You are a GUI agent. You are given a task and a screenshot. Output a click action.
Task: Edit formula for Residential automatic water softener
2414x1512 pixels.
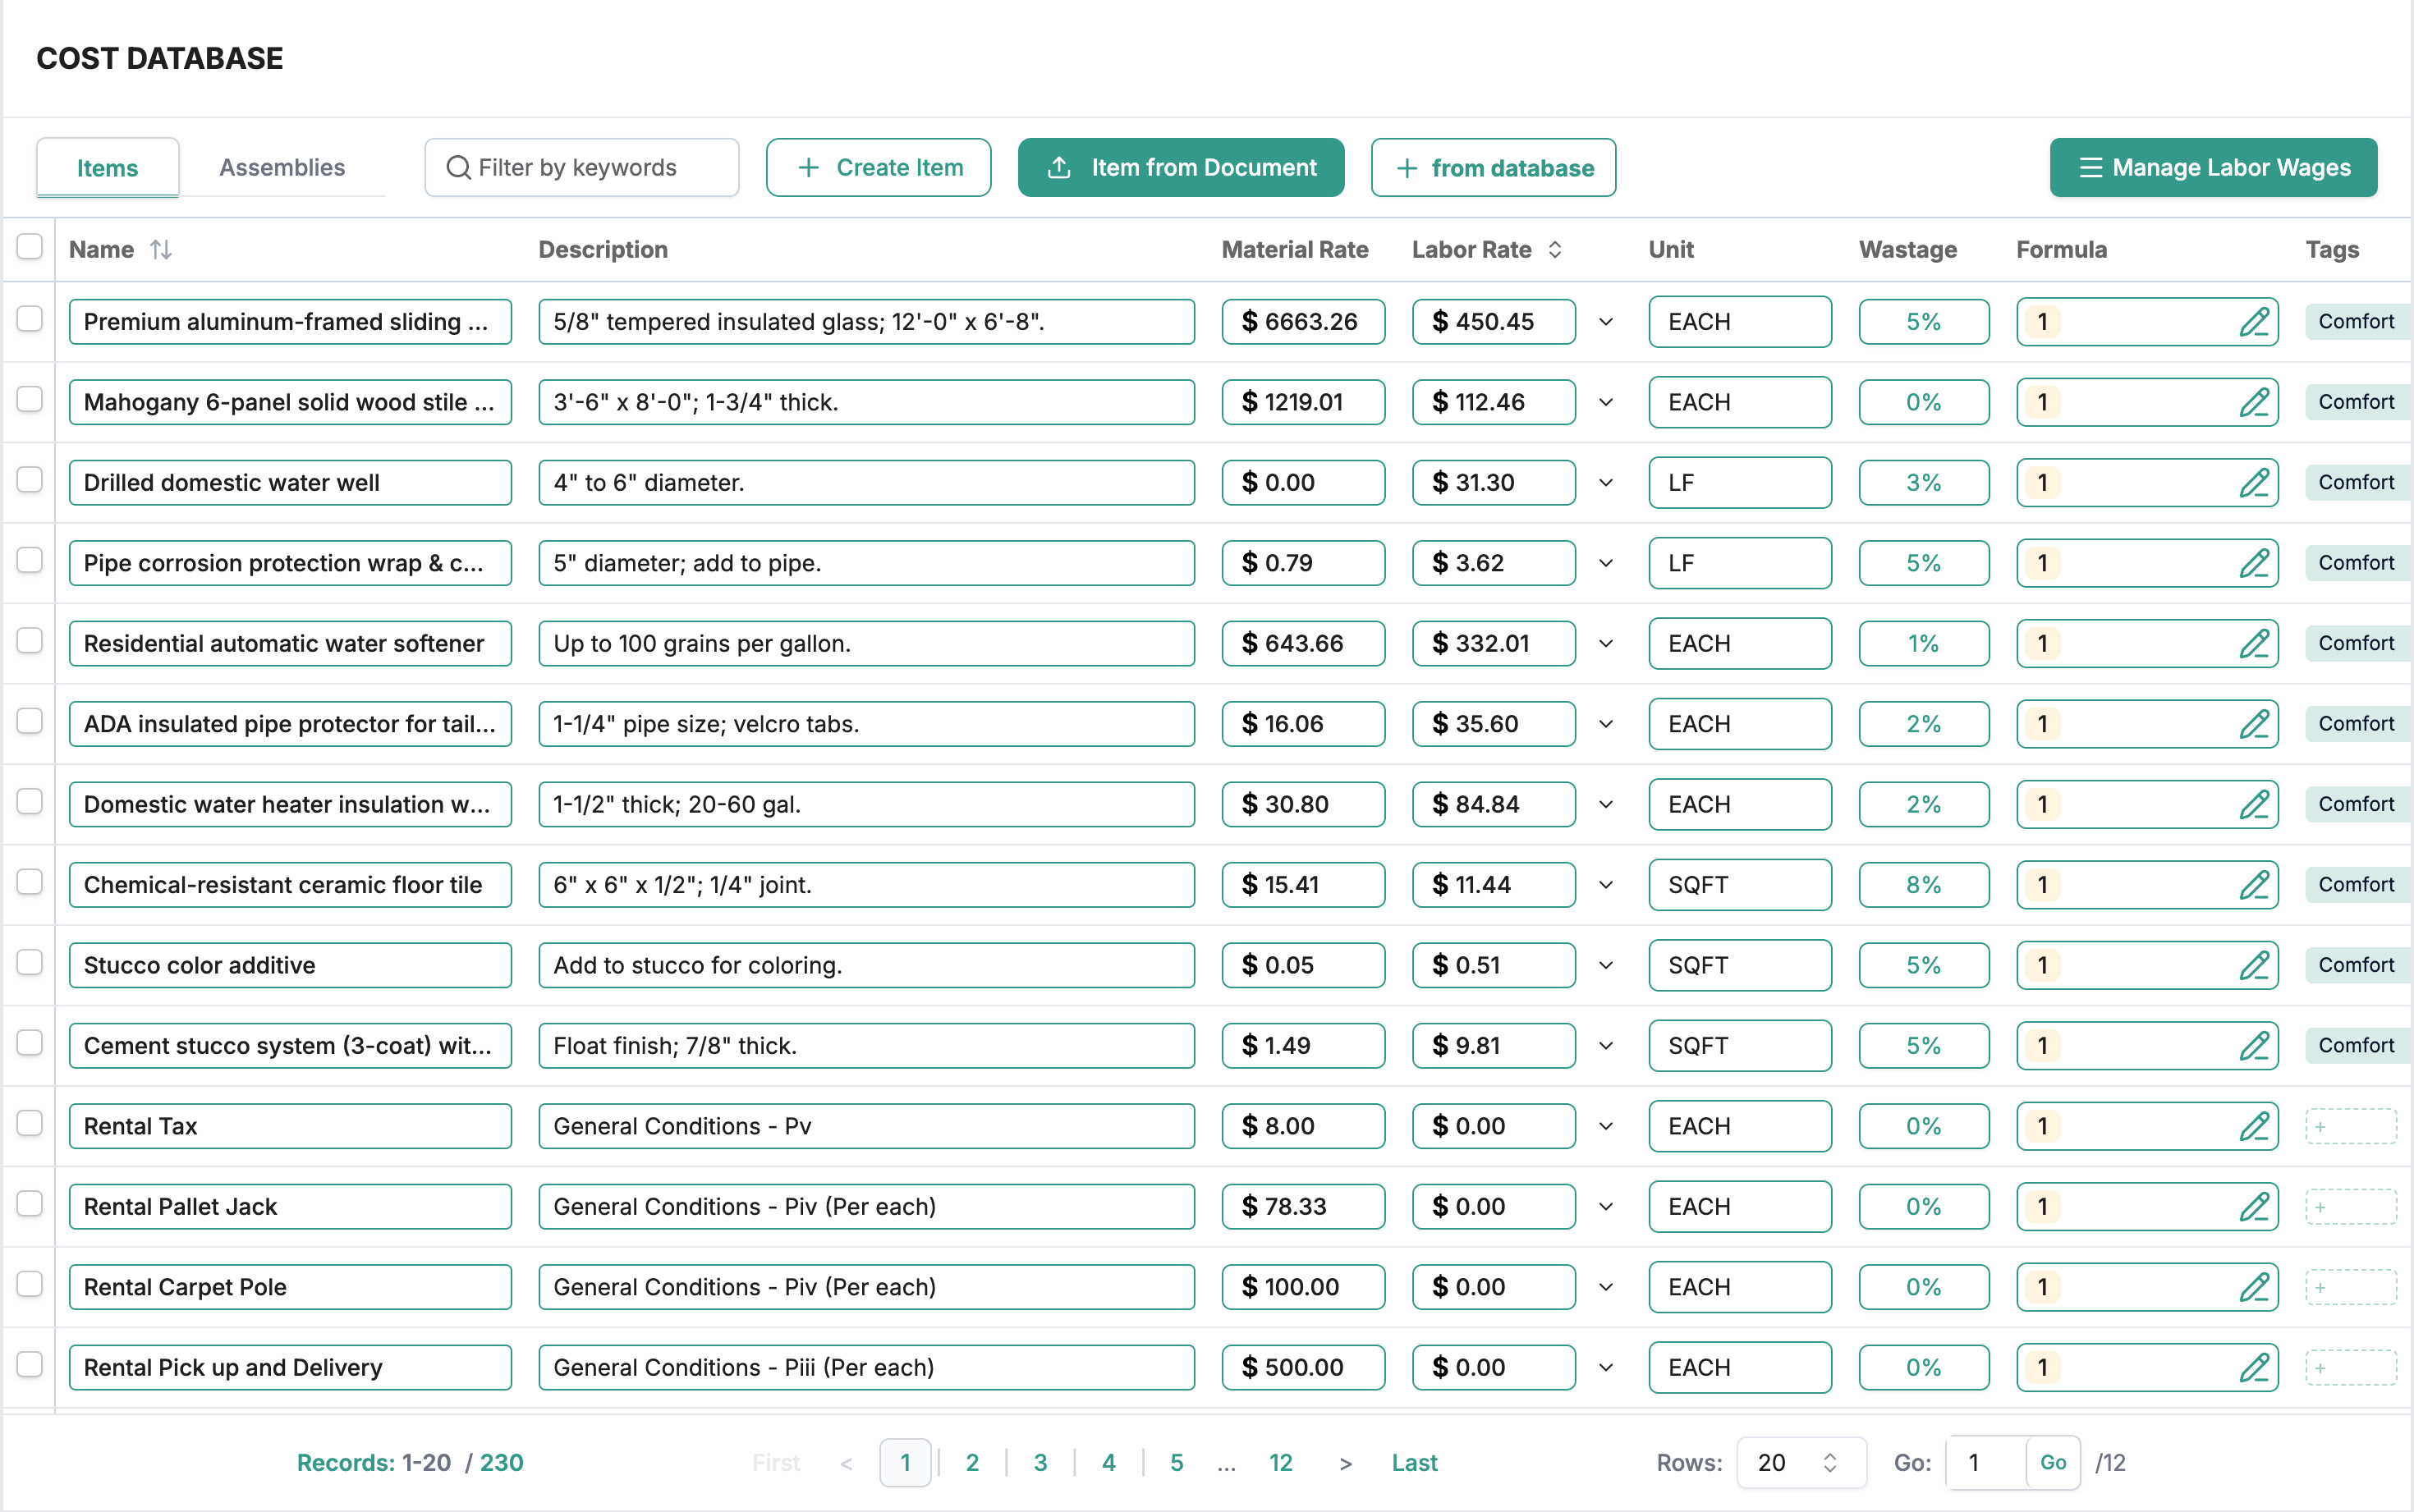coord(2253,644)
